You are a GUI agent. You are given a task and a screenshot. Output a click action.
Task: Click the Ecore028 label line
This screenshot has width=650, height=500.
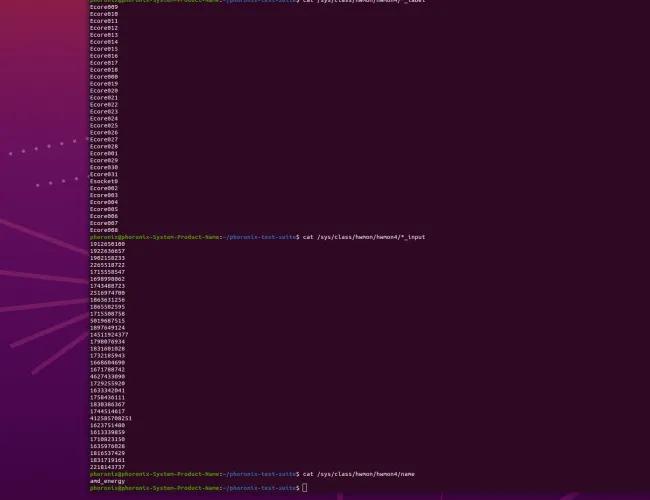click(104, 146)
